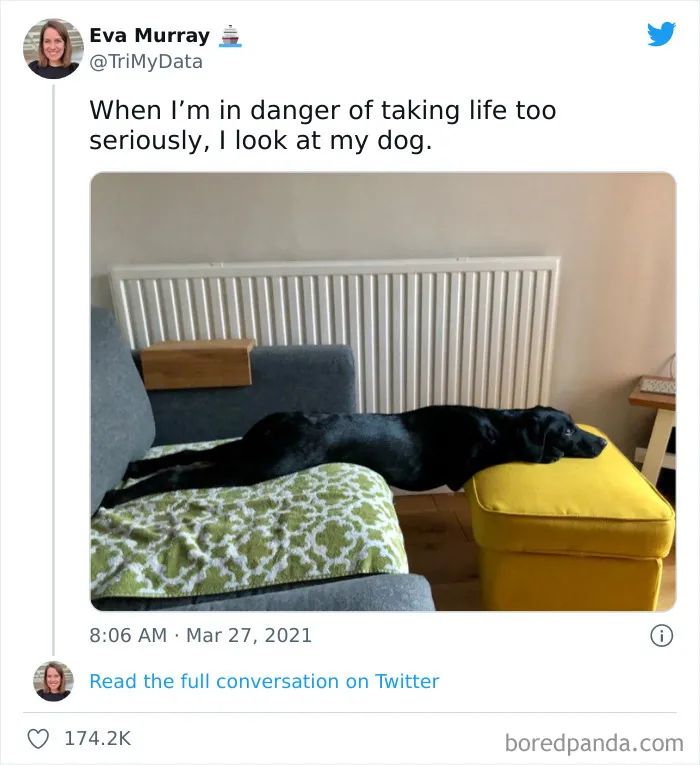Click the tweet text about the dog
The image size is (700, 765).
click(322, 125)
